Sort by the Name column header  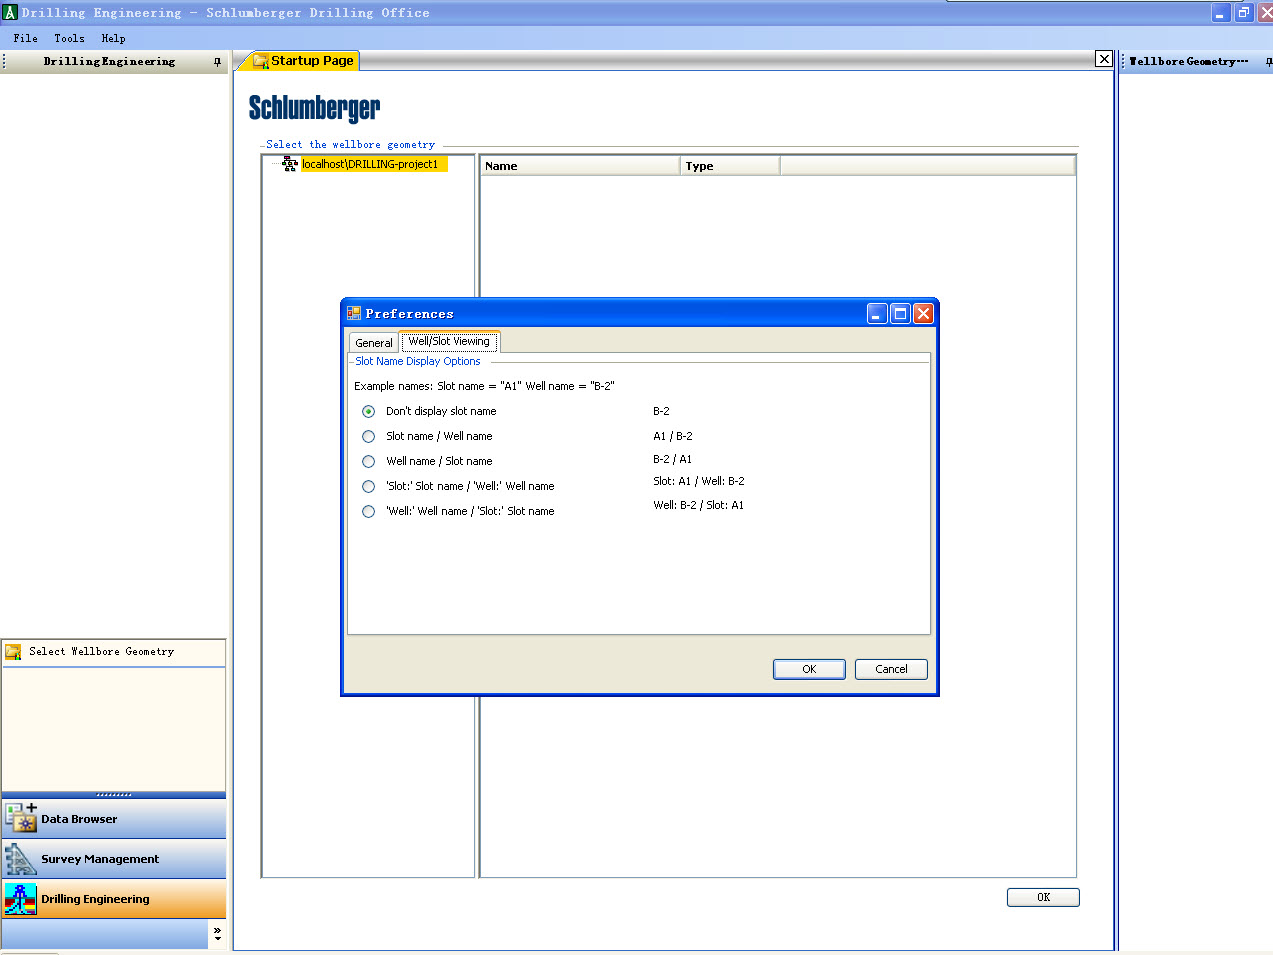click(580, 166)
